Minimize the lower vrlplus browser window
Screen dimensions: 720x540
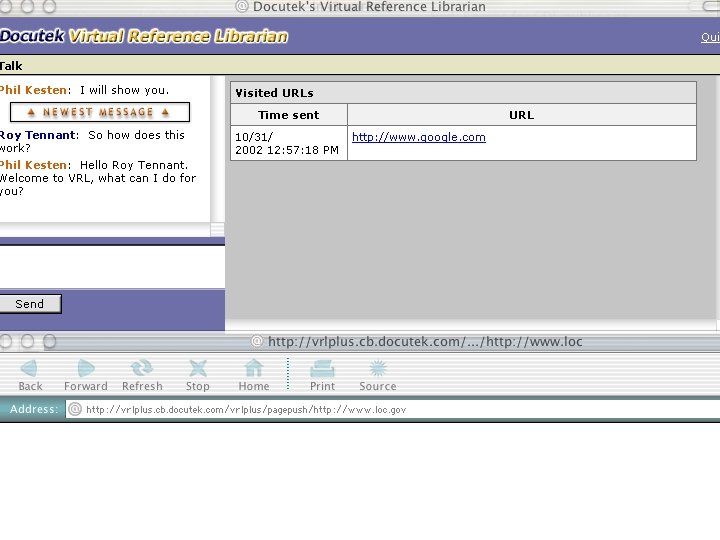pyautogui.click(x=28, y=341)
